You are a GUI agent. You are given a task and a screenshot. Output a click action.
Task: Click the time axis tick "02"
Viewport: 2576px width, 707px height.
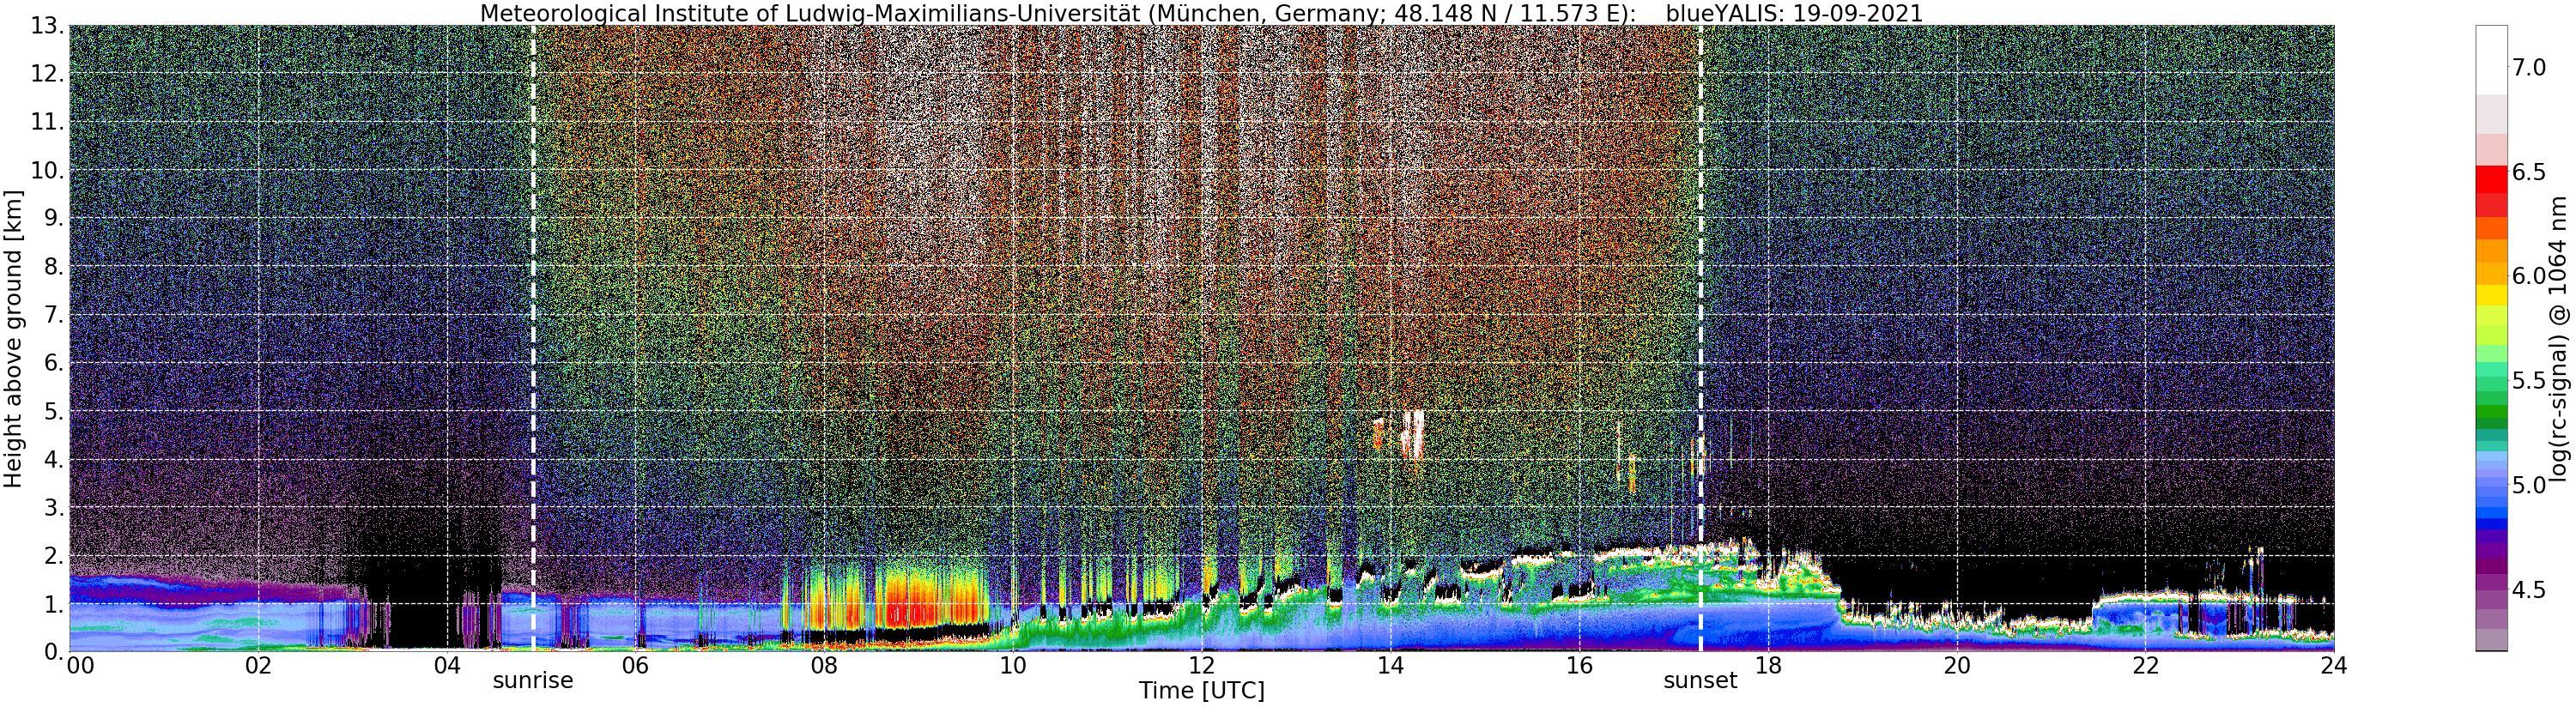pyautogui.click(x=259, y=667)
